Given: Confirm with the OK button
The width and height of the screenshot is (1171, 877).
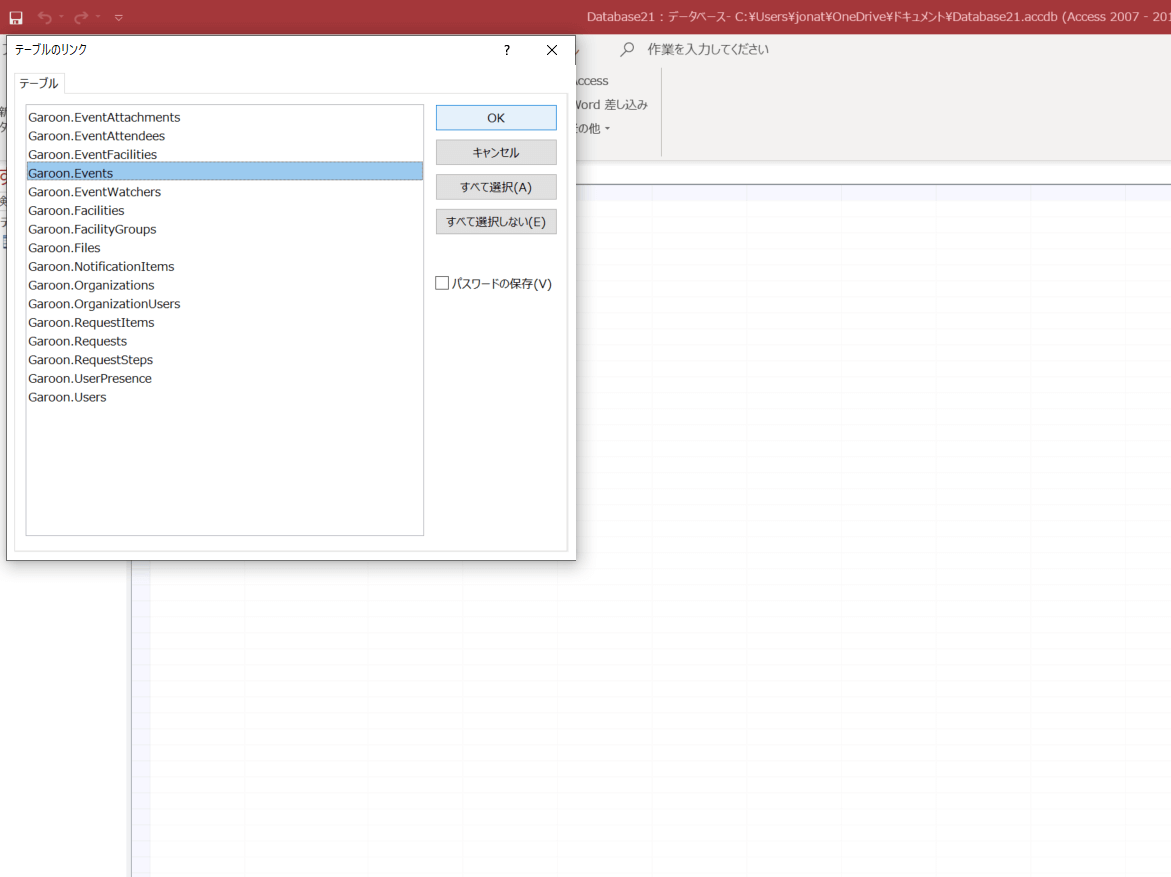Looking at the screenshot, I should [496, 118].
